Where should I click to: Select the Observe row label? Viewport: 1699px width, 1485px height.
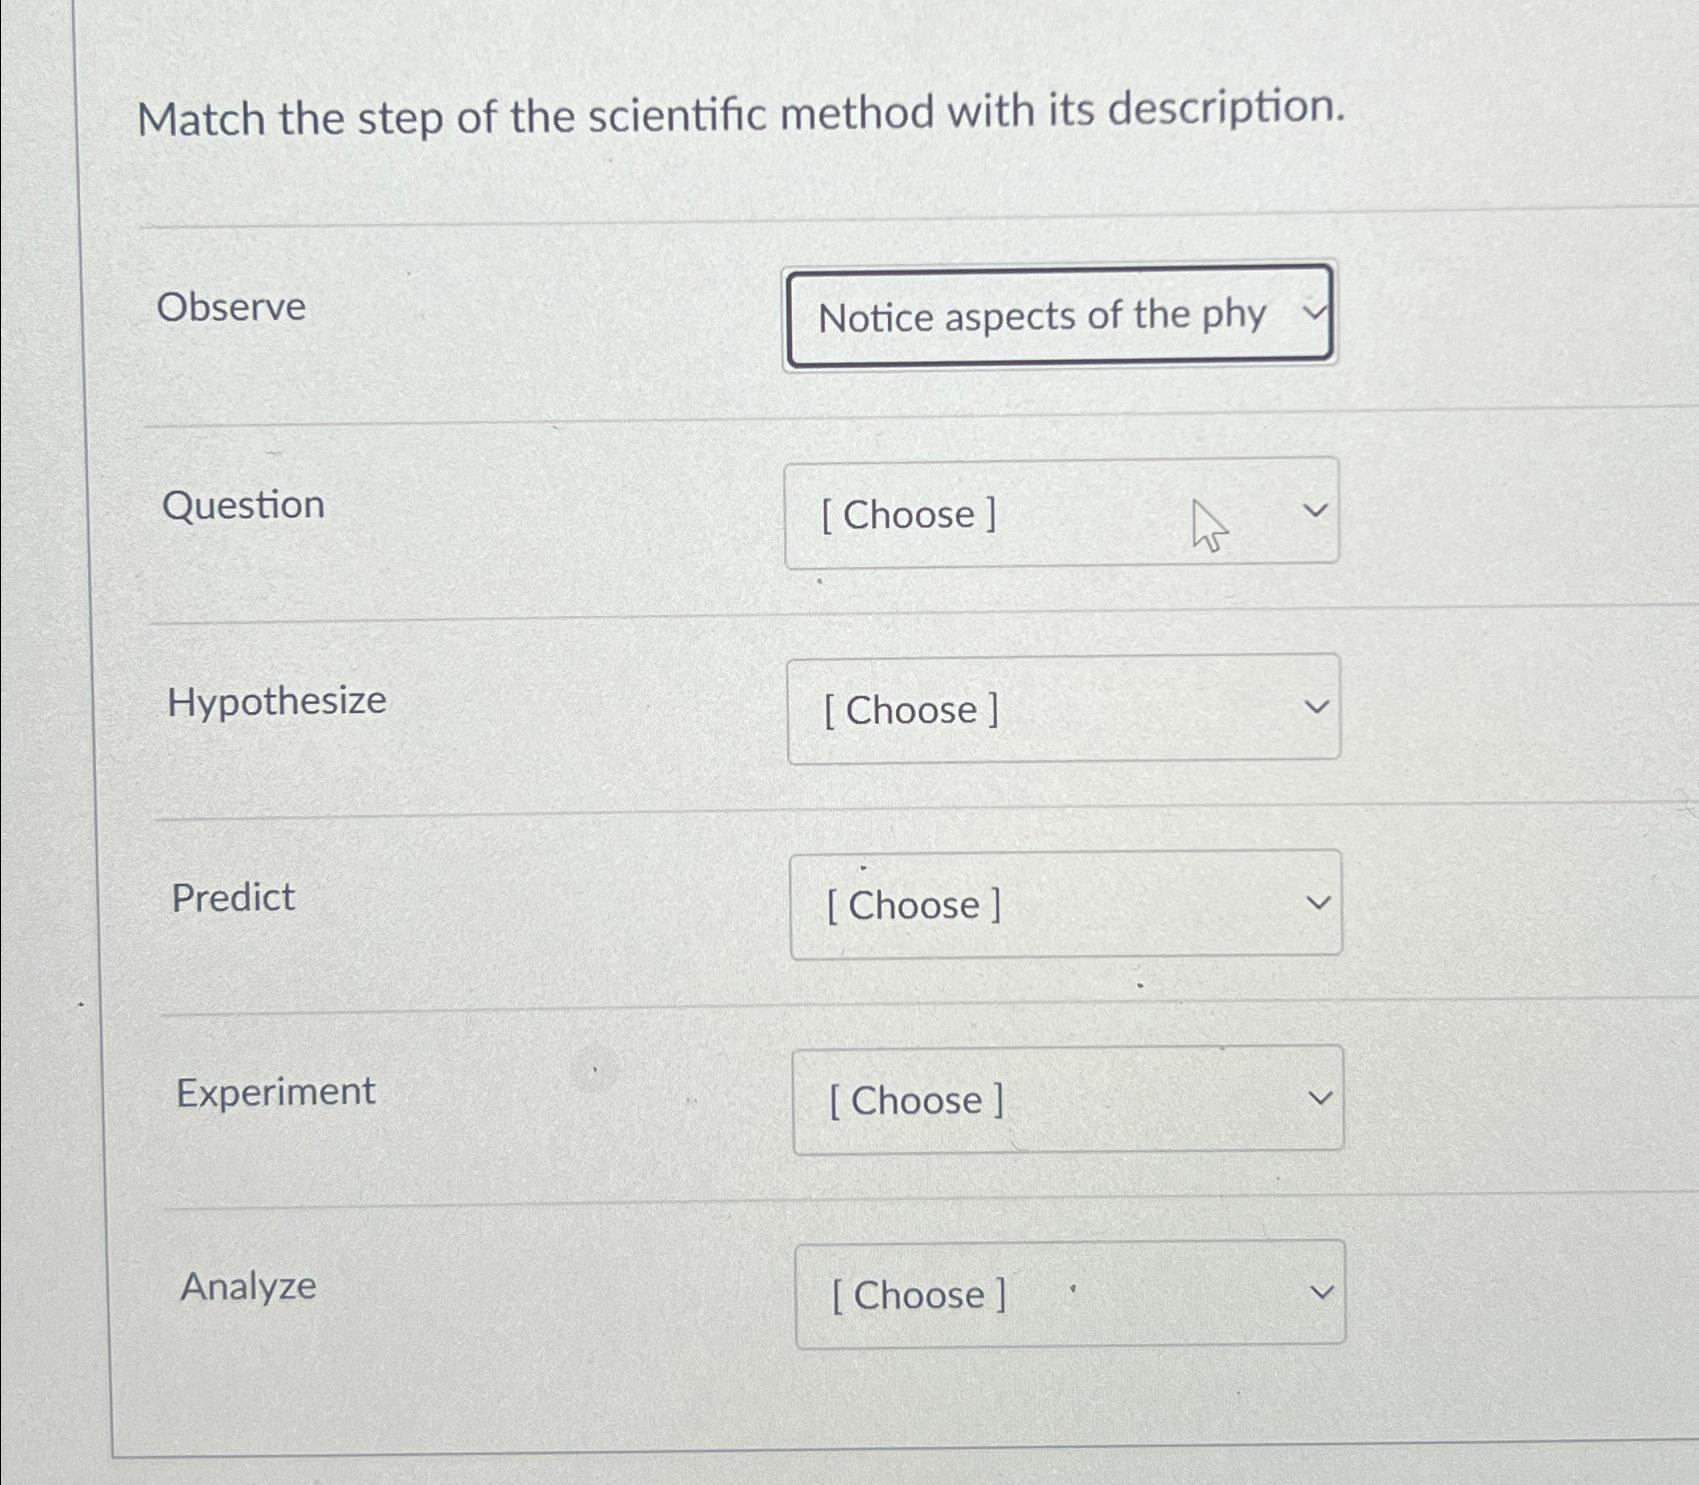coord(232,307)
